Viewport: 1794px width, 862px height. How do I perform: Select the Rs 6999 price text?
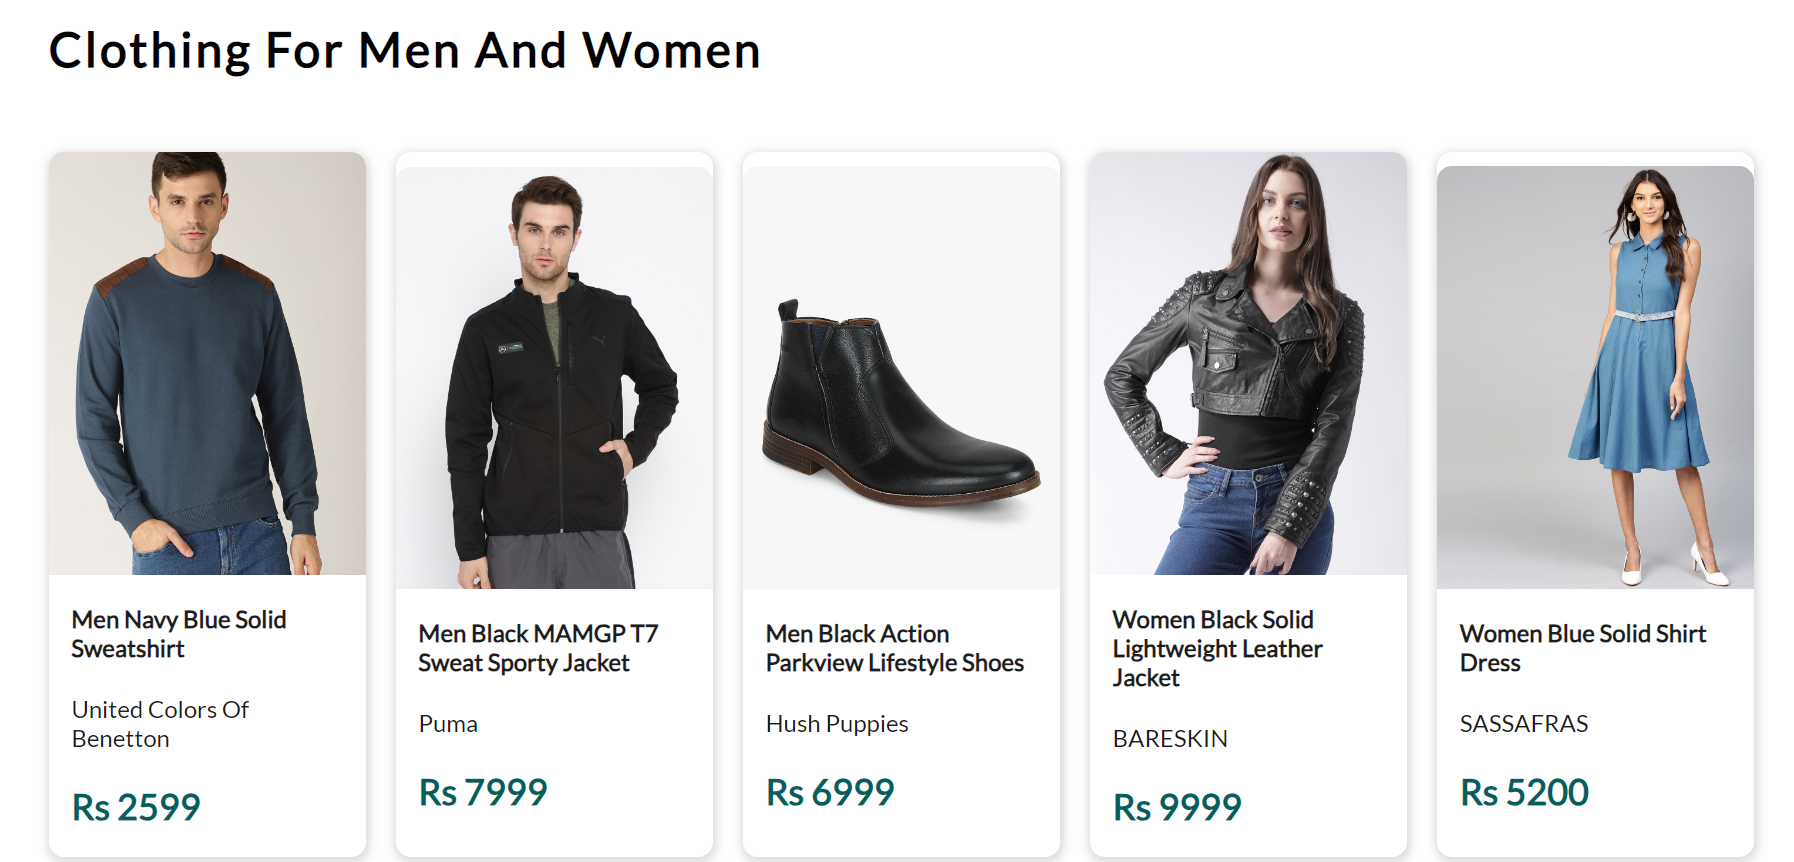pos(830,792)
